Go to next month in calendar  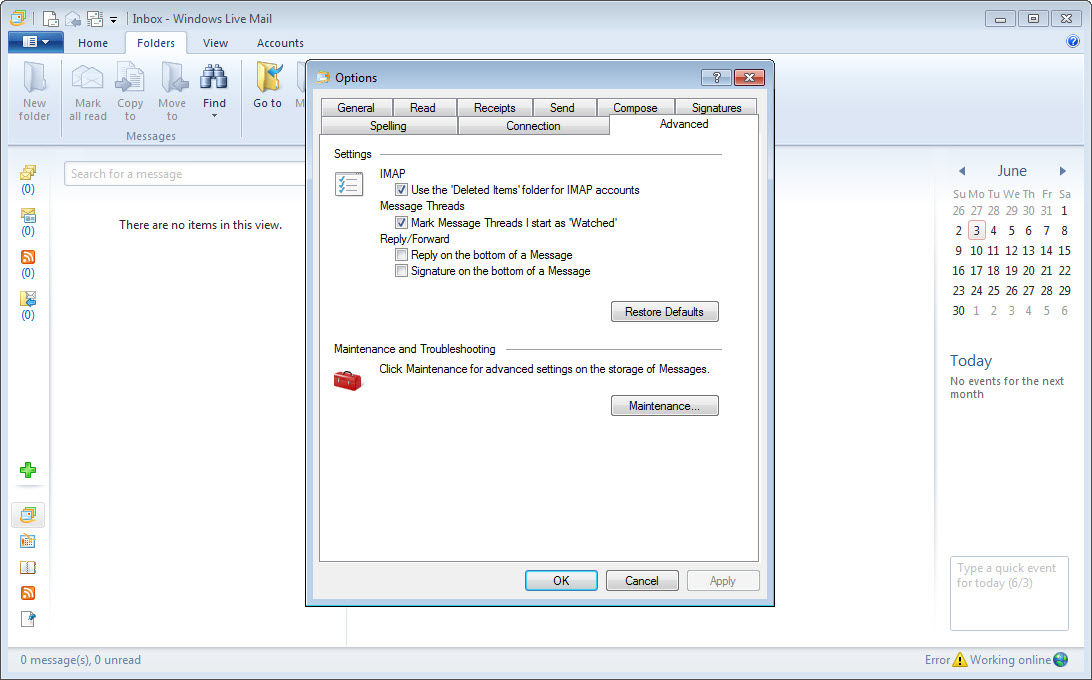click(1063, 171)
